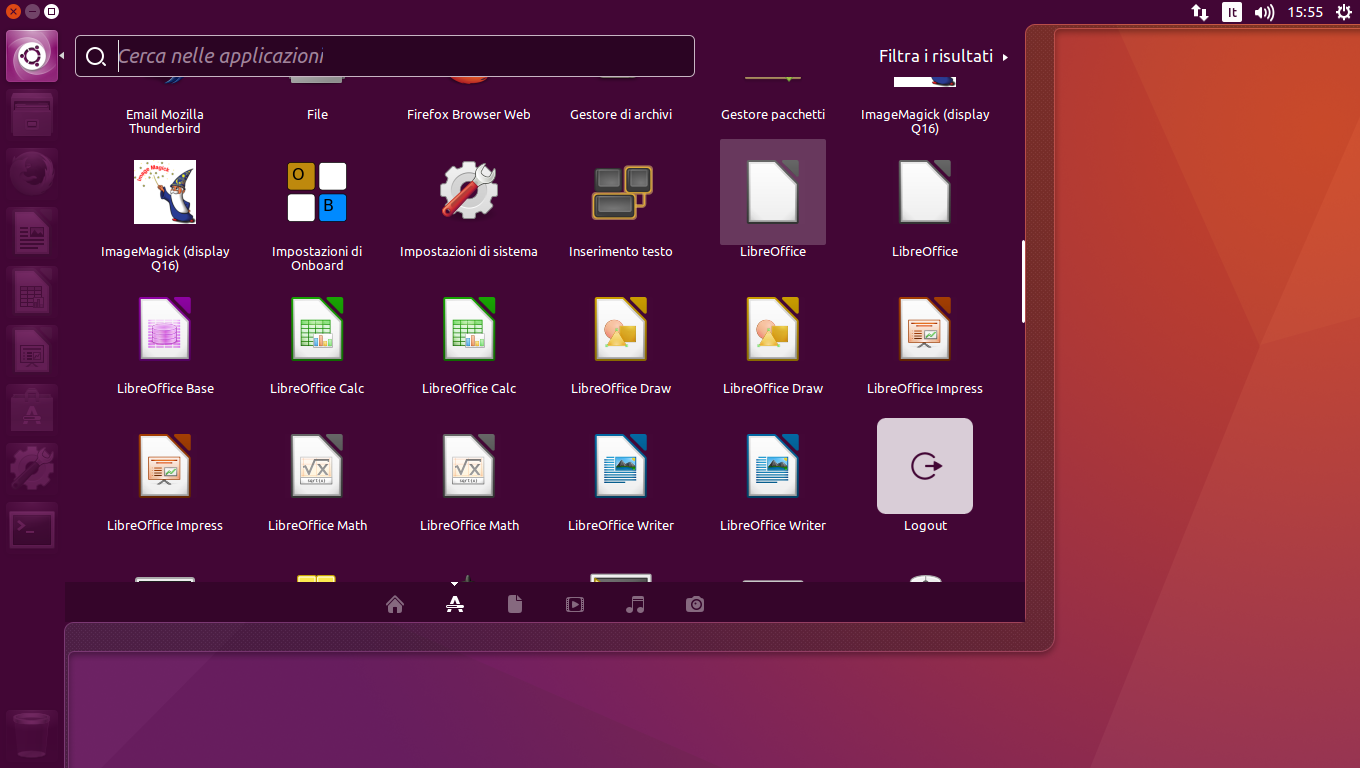Screen dimensions: 1360x768
Task: Open LibreOffice Calc from the launcher
Action: tap(32, 293)
